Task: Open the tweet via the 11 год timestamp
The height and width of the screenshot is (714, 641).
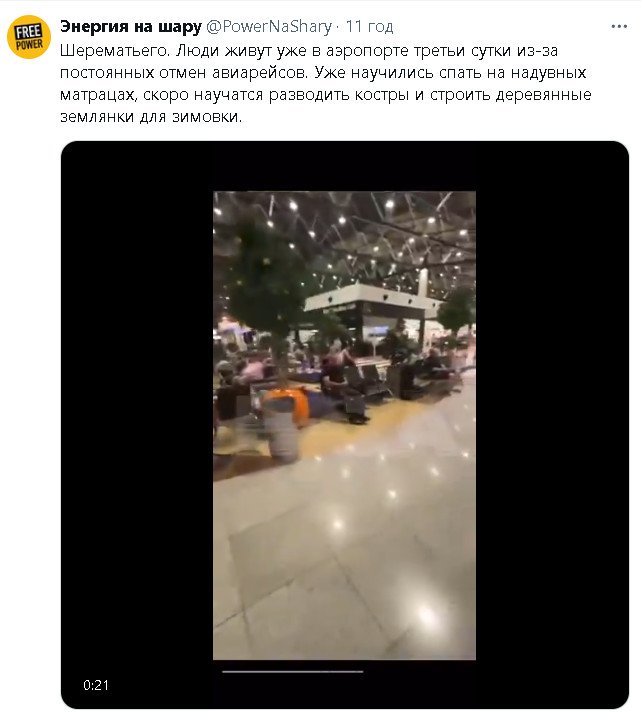Action: tap(369, 25)
